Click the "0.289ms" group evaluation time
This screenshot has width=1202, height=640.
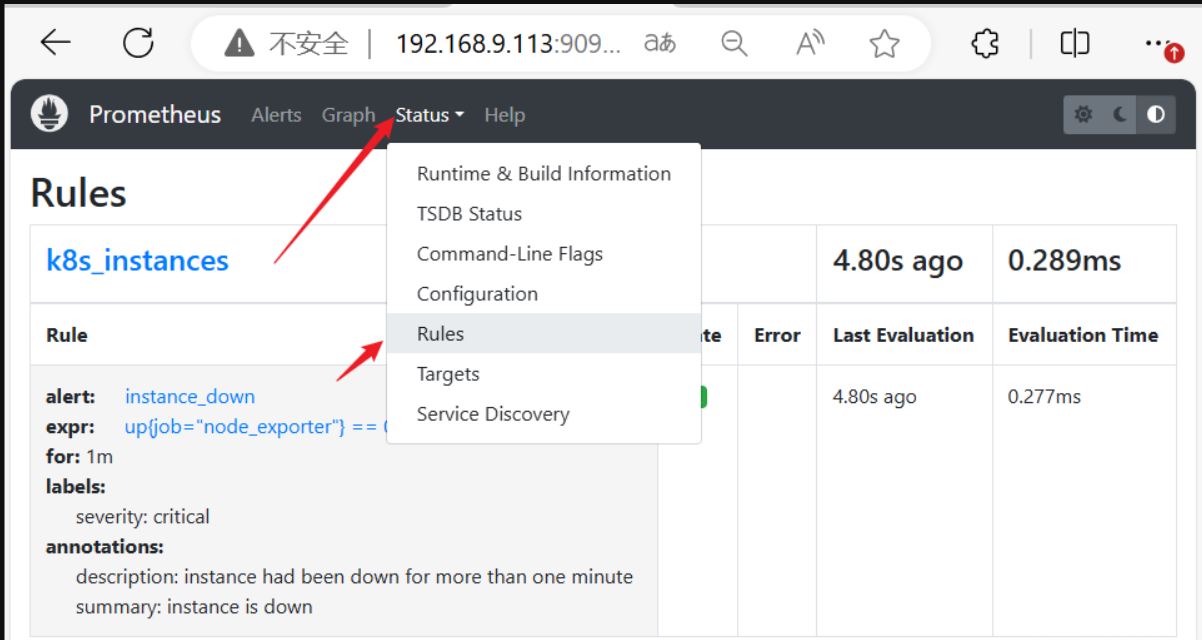1064,262
